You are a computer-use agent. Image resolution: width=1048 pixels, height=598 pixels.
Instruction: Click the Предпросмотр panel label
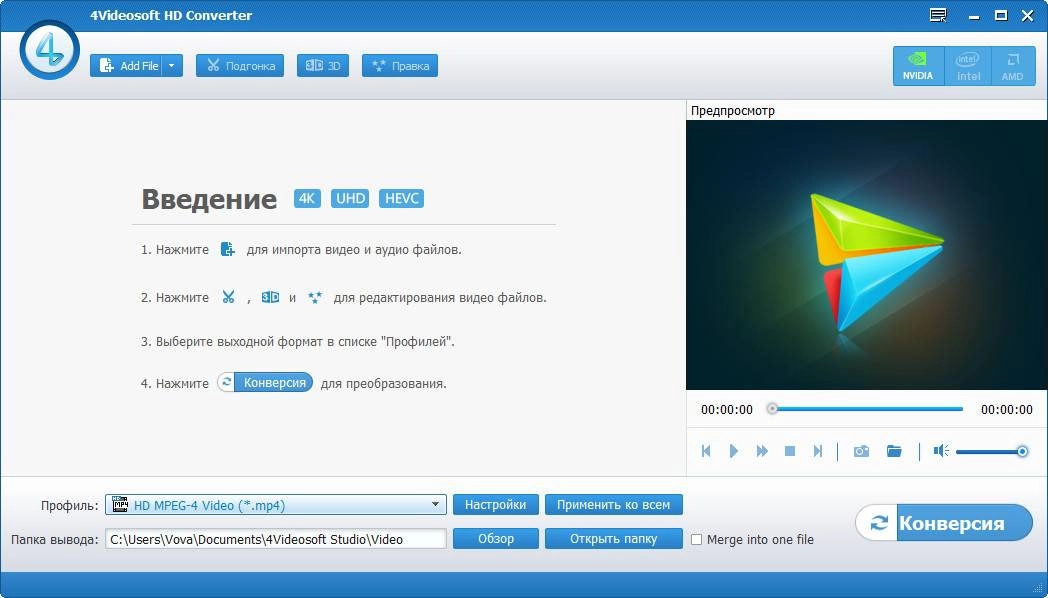[733, 110]
